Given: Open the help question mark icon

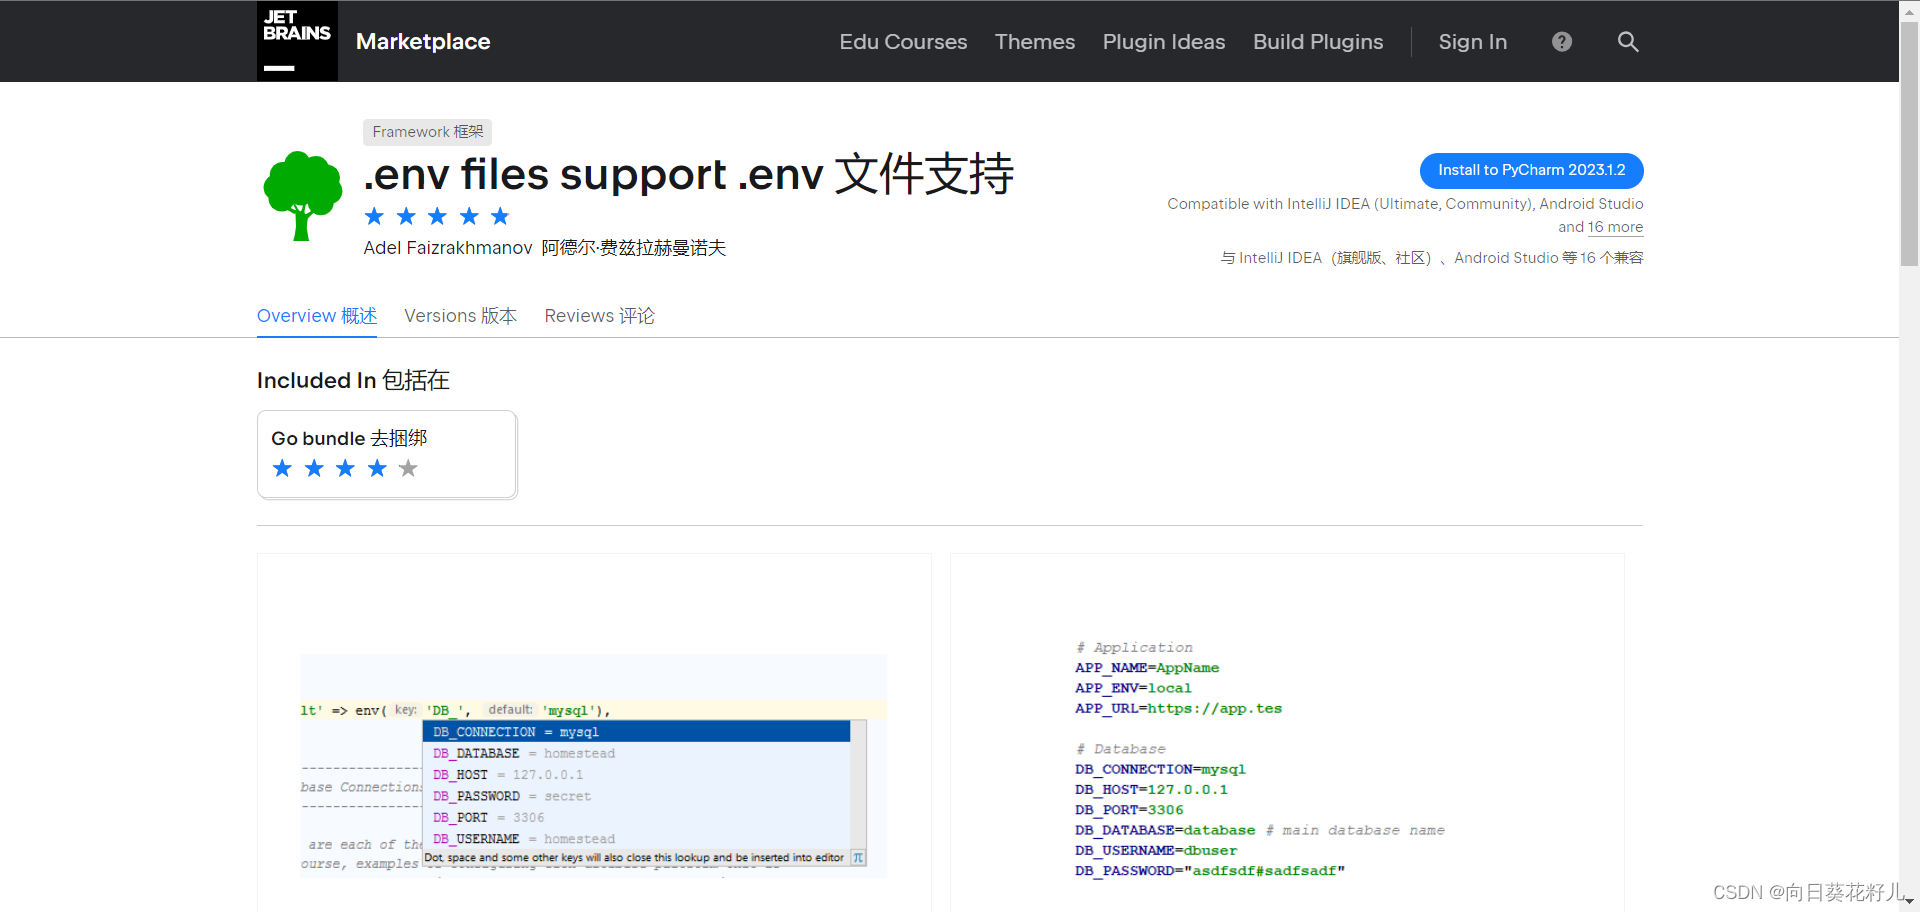Looking at the screenshot, I should coord(1562,42).
